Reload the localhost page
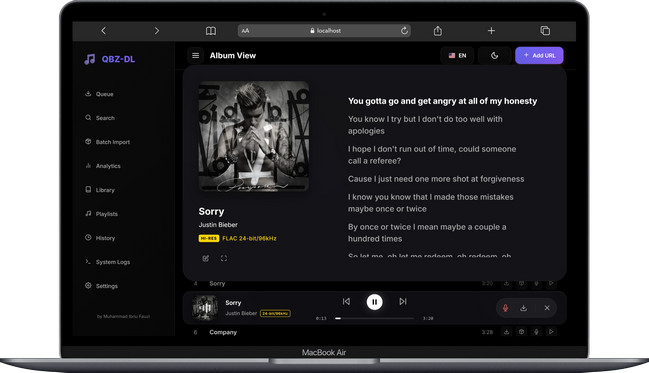649x373 pixels. [404, 30]
